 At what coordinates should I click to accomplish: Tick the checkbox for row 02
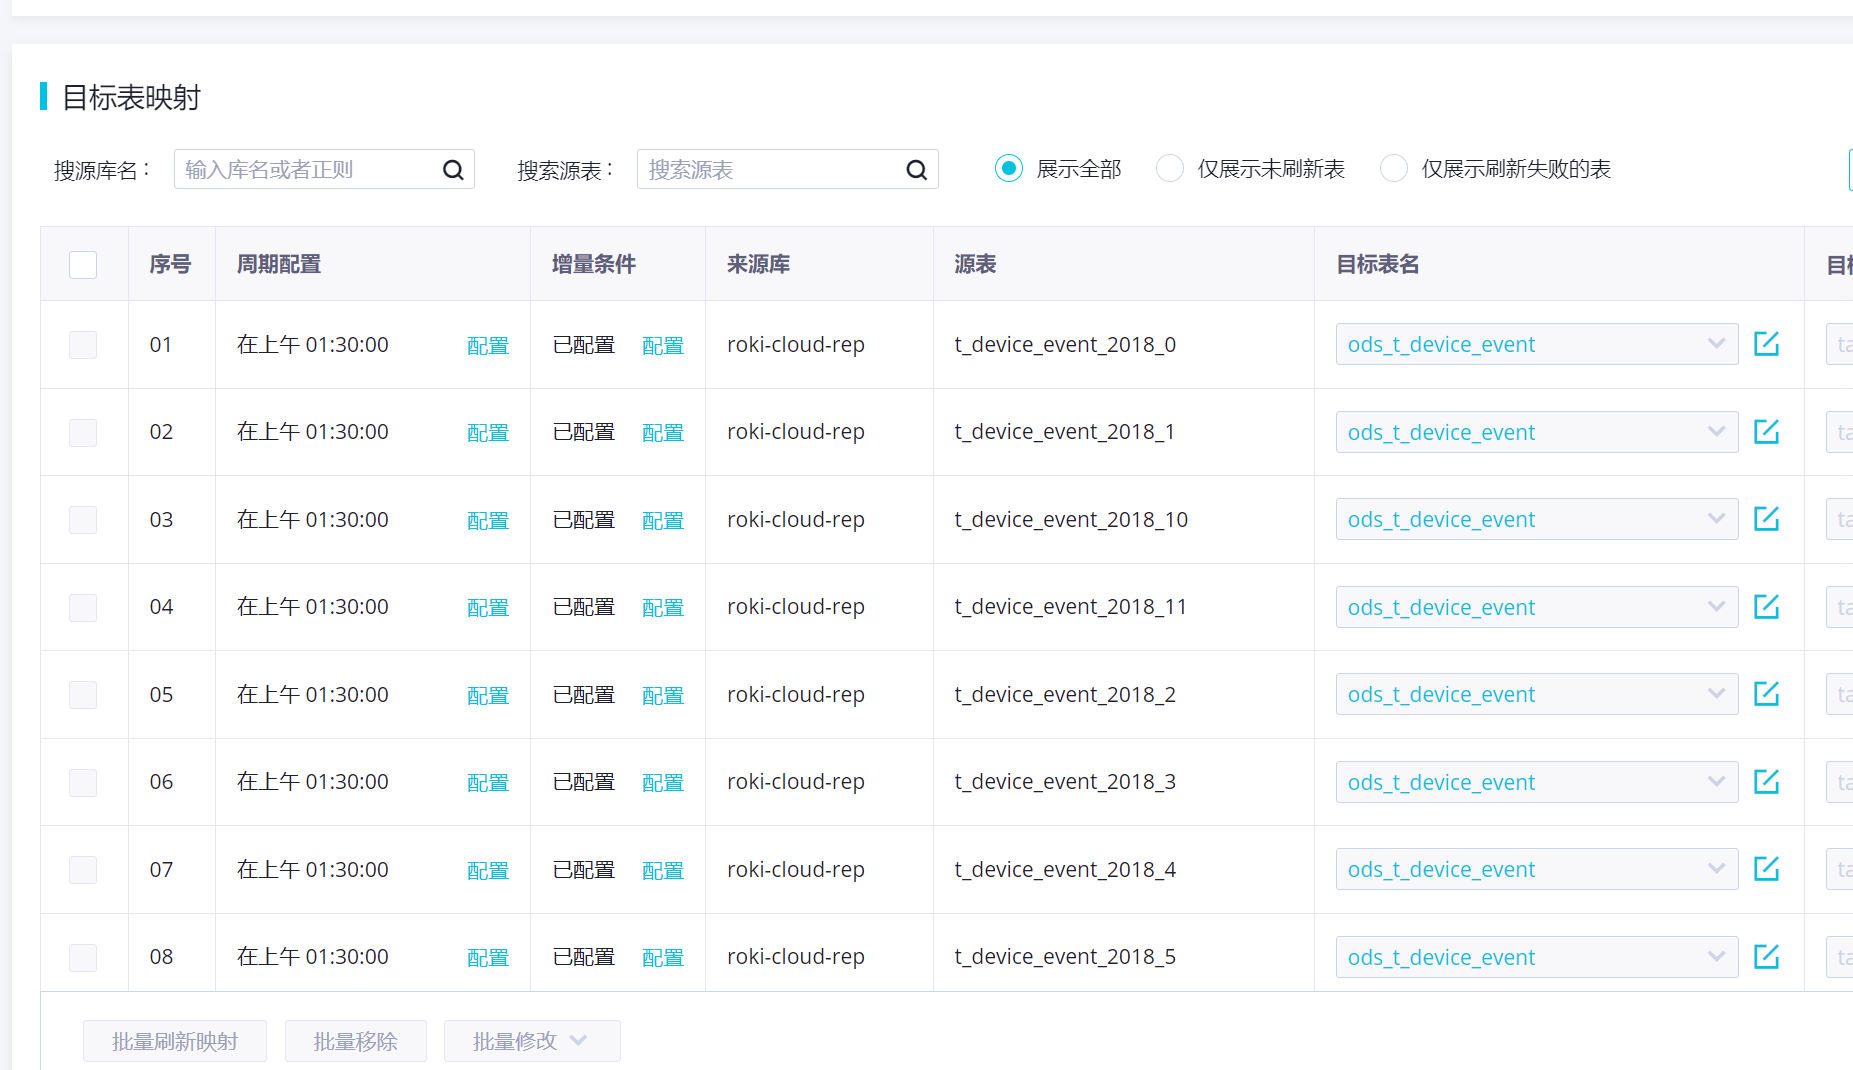[83, 433]
